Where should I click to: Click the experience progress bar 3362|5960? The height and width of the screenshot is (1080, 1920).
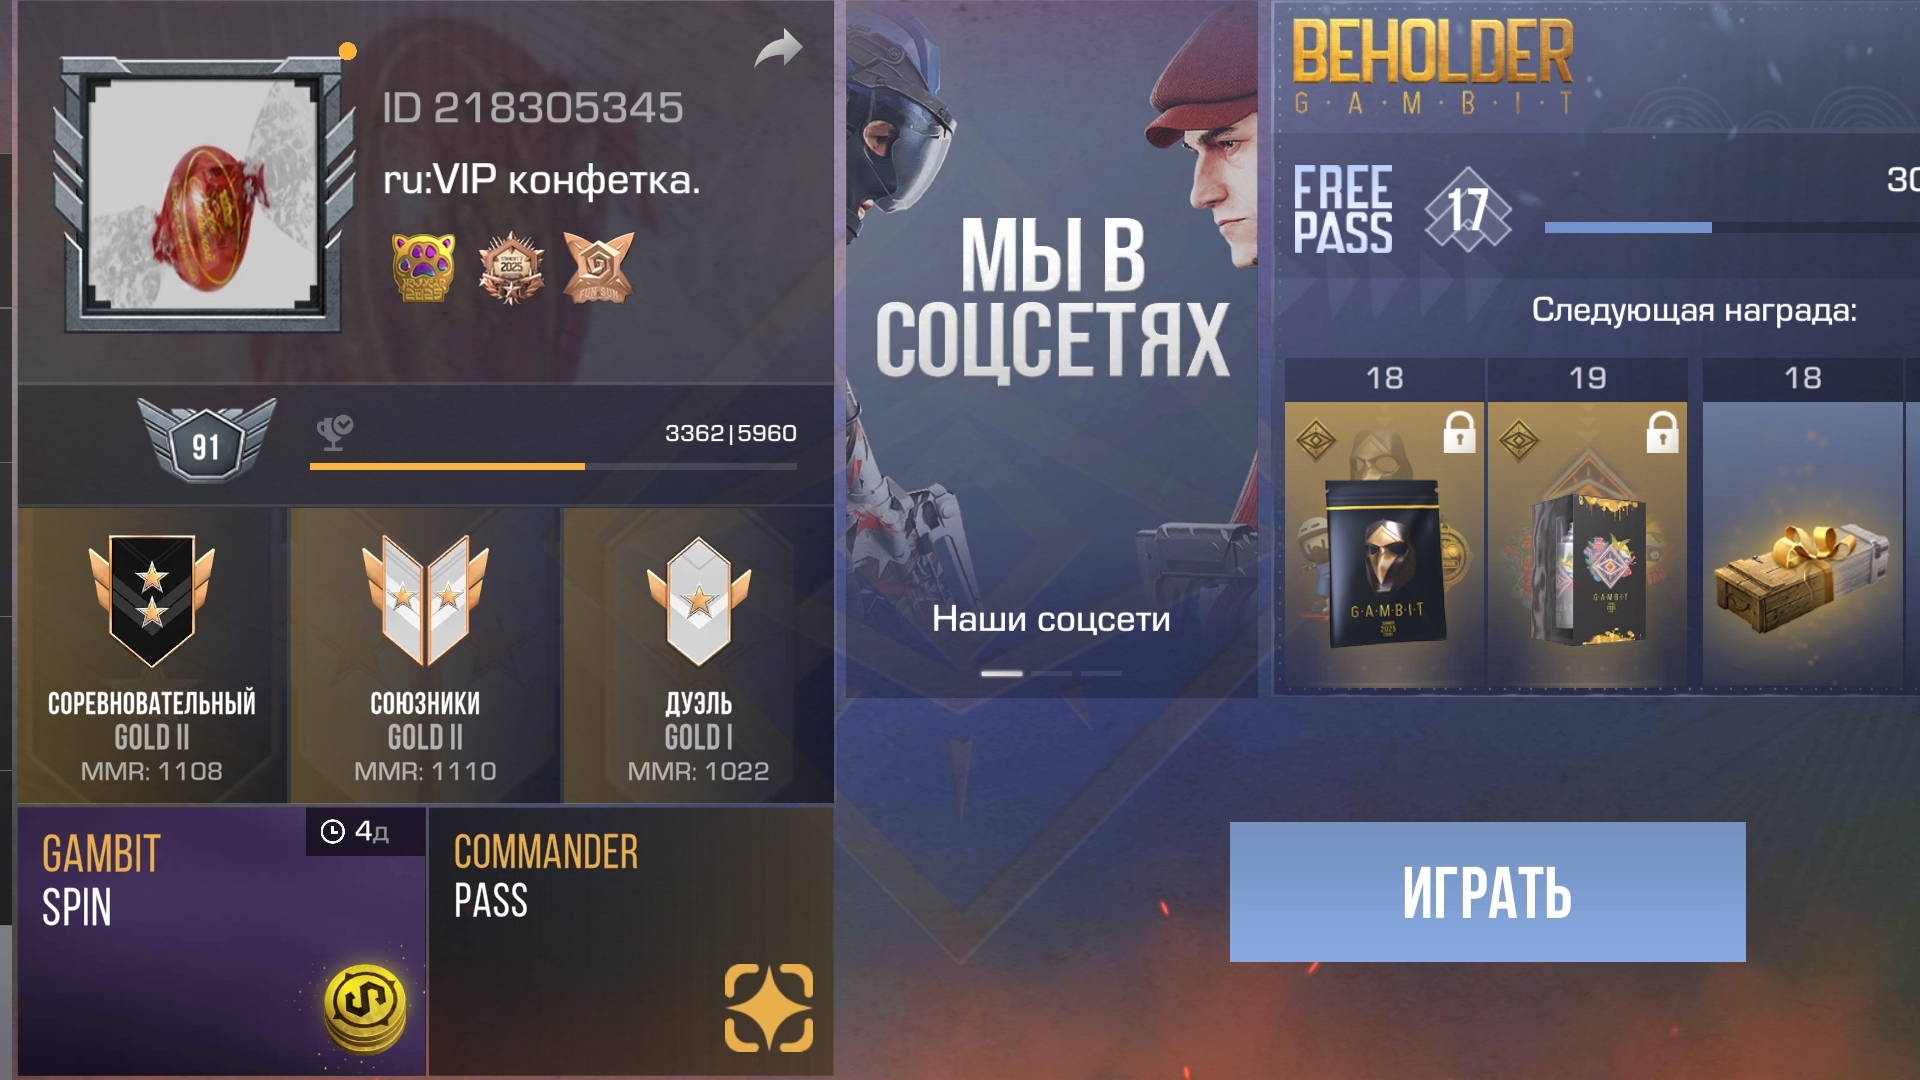point(553,466)
